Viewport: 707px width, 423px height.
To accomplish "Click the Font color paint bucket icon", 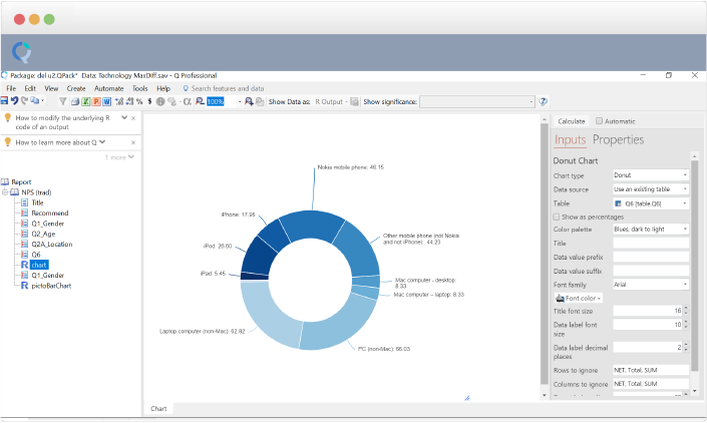I will point(560,298).
